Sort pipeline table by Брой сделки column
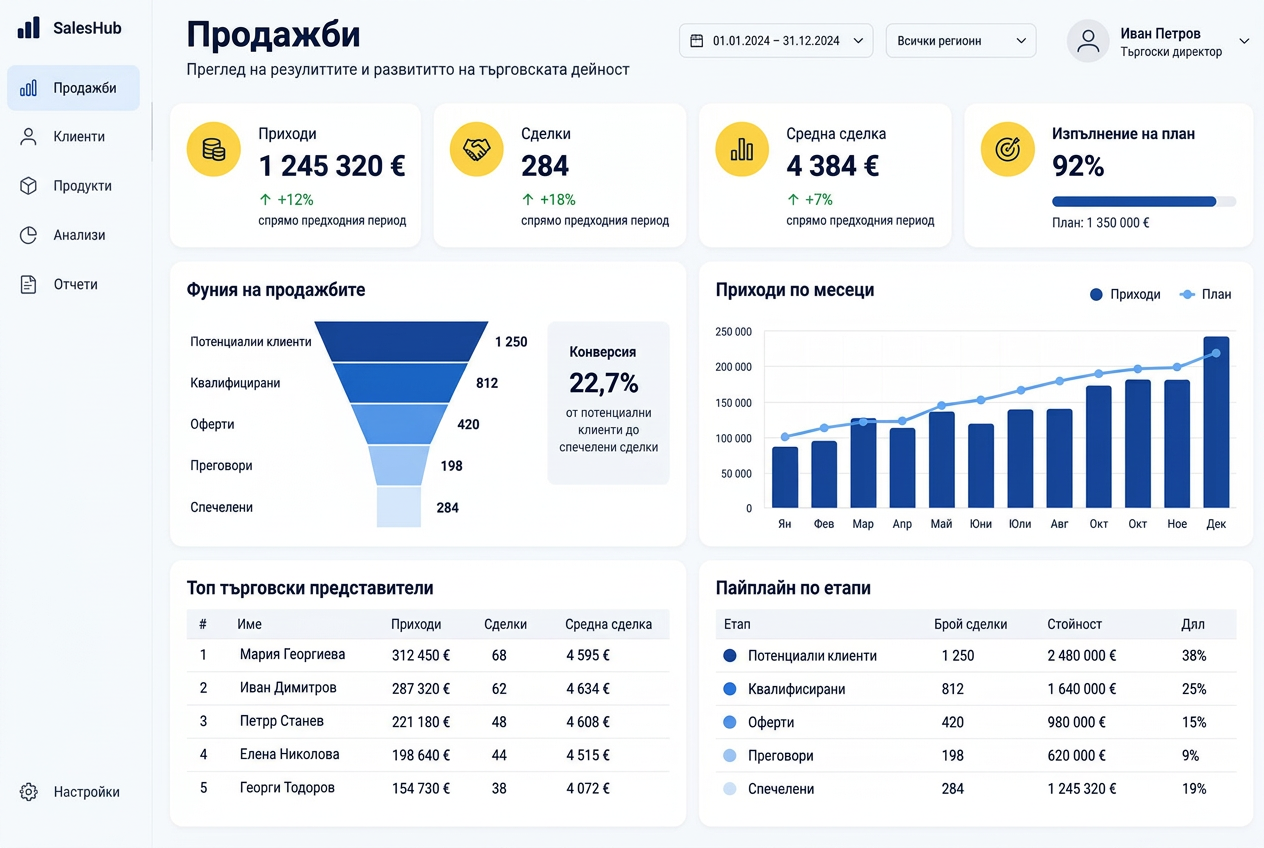Screen dimensions: 1264x848 pyautogui.click(x=970, y=624)
